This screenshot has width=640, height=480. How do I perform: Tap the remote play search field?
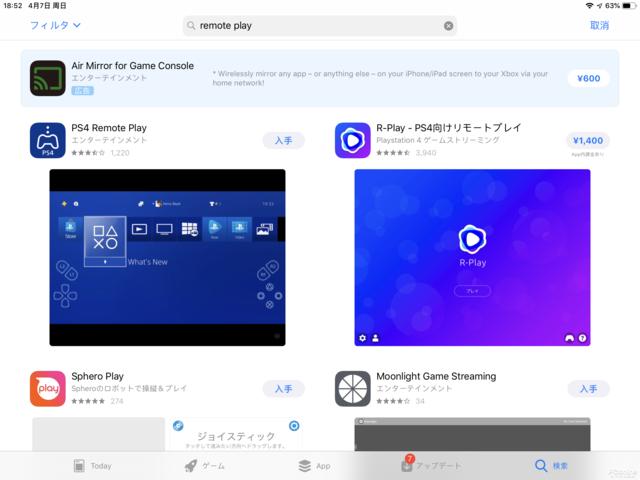(320, 26)
